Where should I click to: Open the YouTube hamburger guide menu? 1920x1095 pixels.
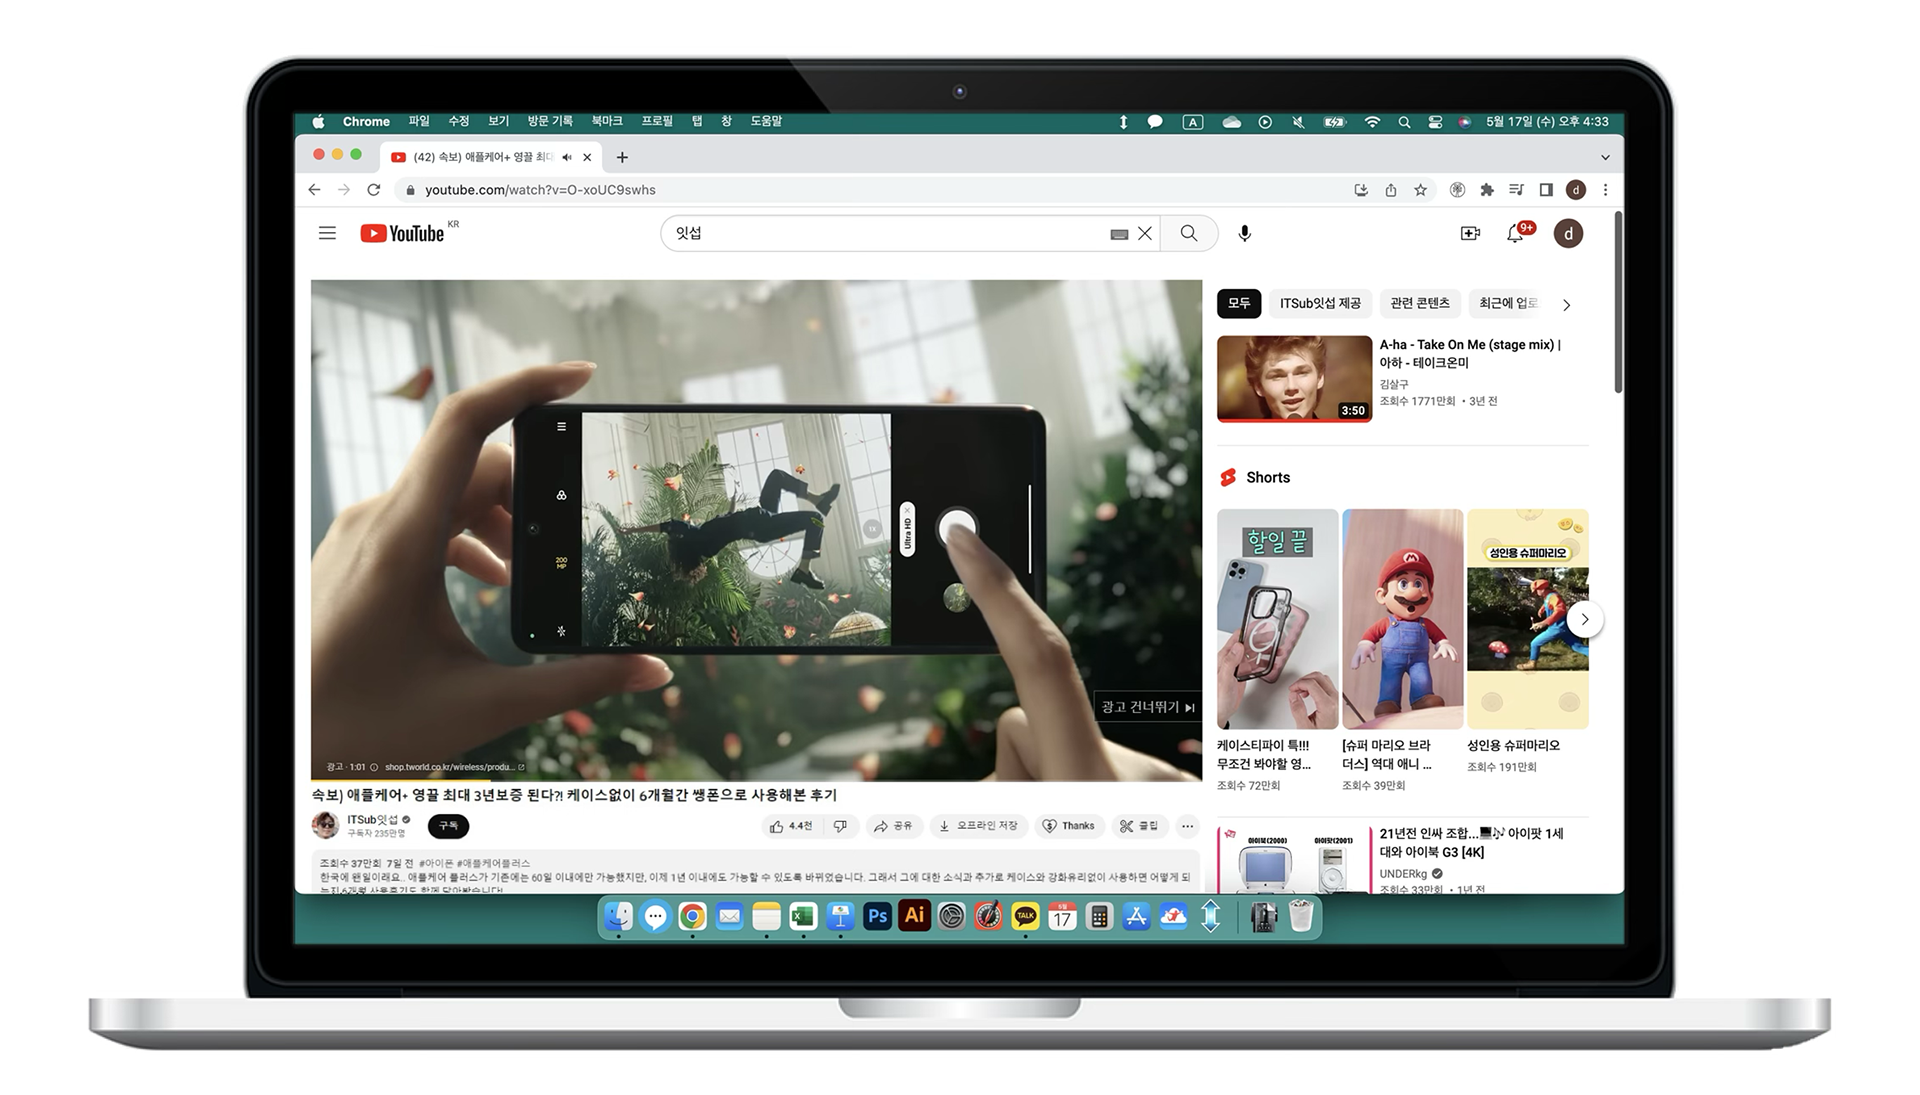(x=327, y=233)
